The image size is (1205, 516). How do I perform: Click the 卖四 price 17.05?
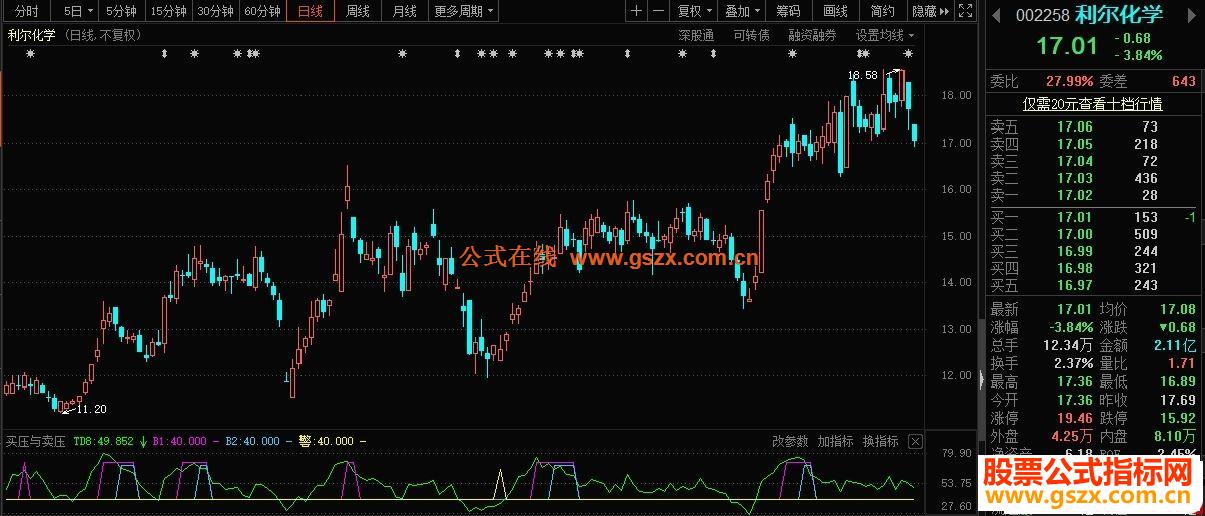point(1075,144)
